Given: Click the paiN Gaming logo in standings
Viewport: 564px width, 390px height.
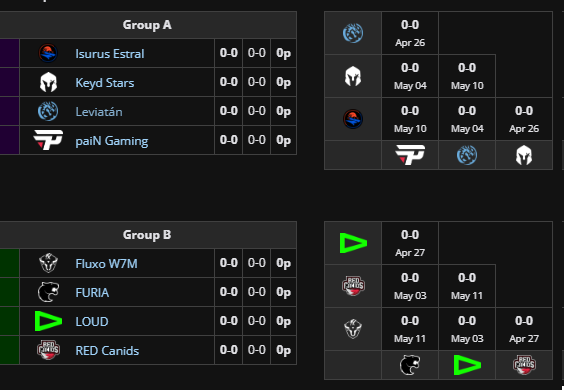Looking at the screenshot, I should (x=48, y=140).
